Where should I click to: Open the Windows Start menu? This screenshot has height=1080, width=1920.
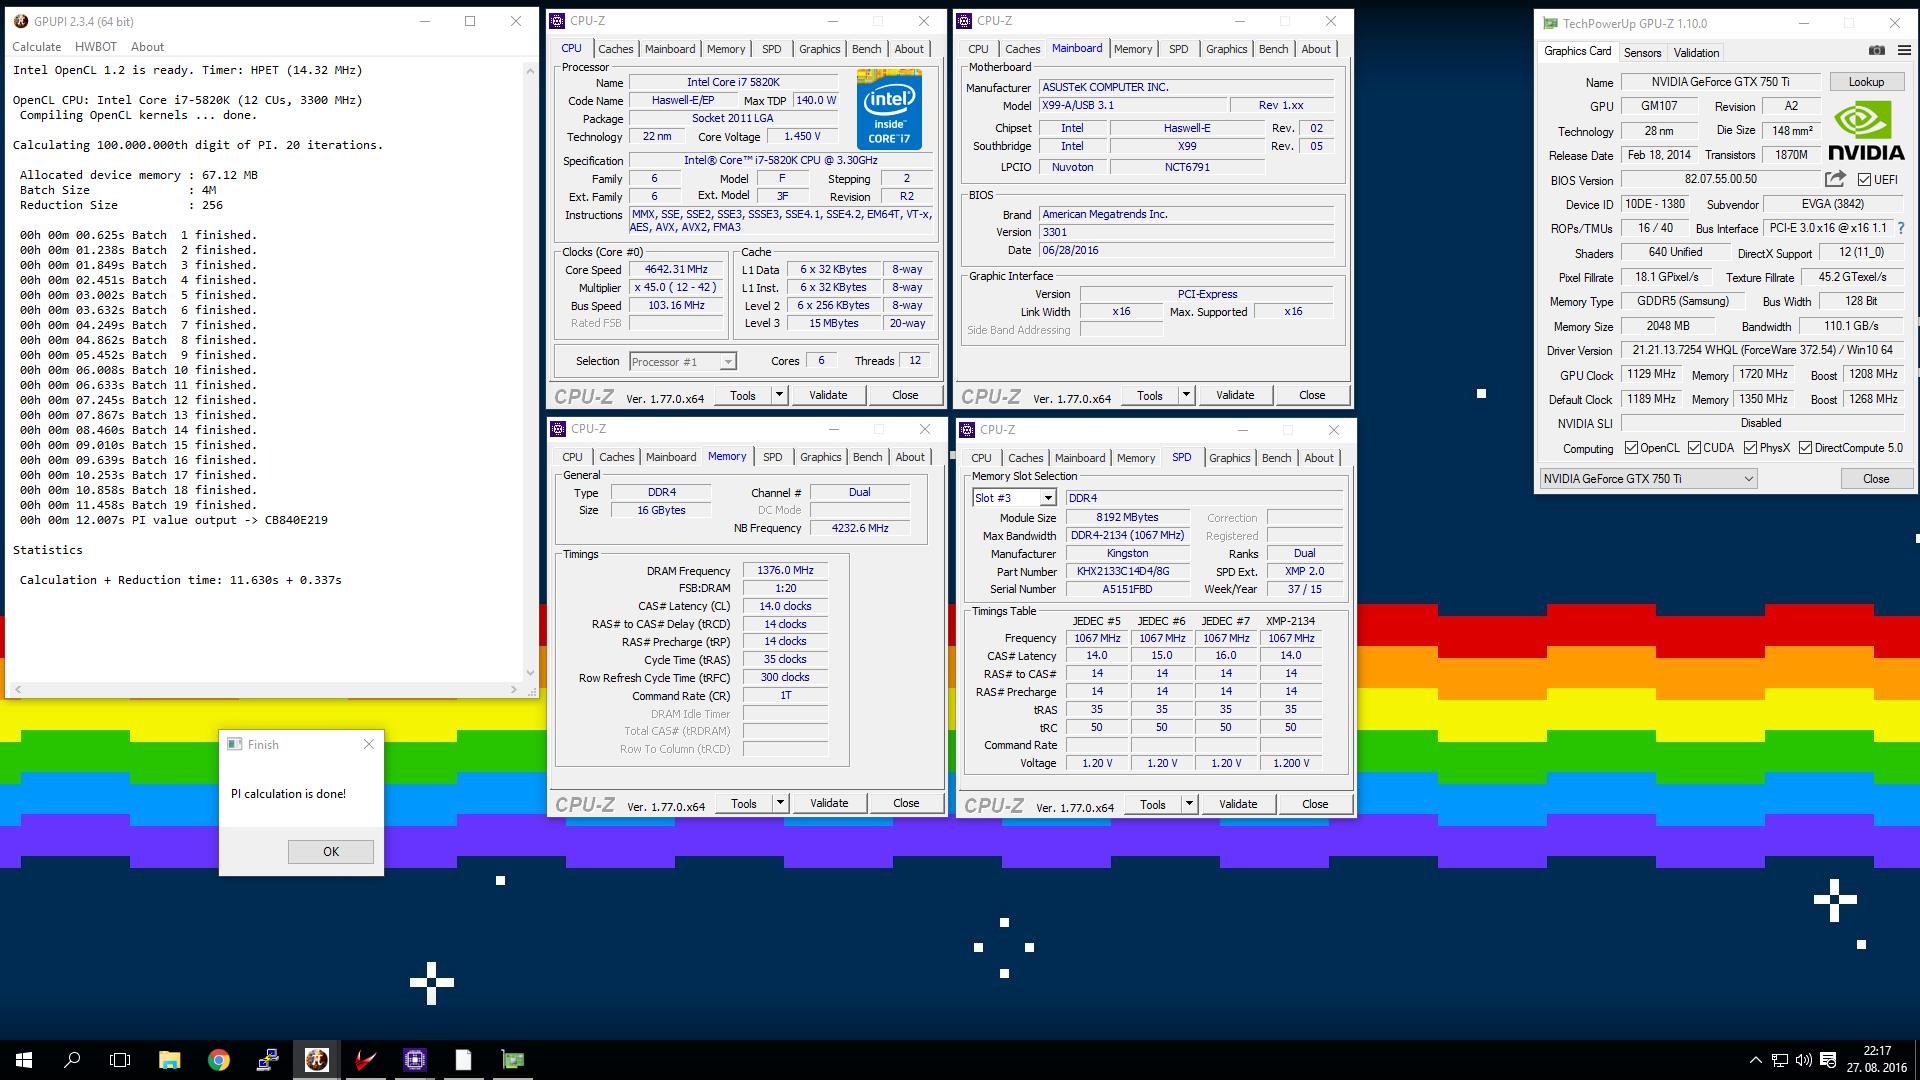click(x=24, y=1060)
